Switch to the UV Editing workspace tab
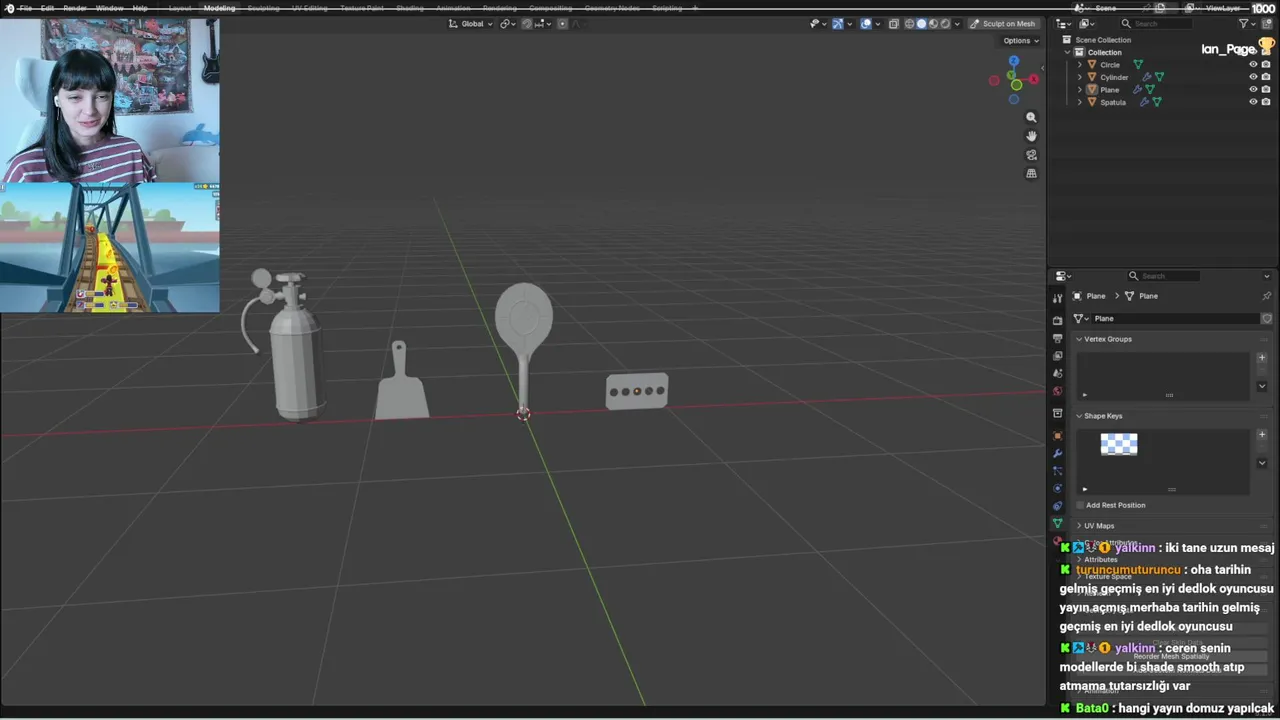The width and height of the screenshot is (1280, 720). click(309, 8)
